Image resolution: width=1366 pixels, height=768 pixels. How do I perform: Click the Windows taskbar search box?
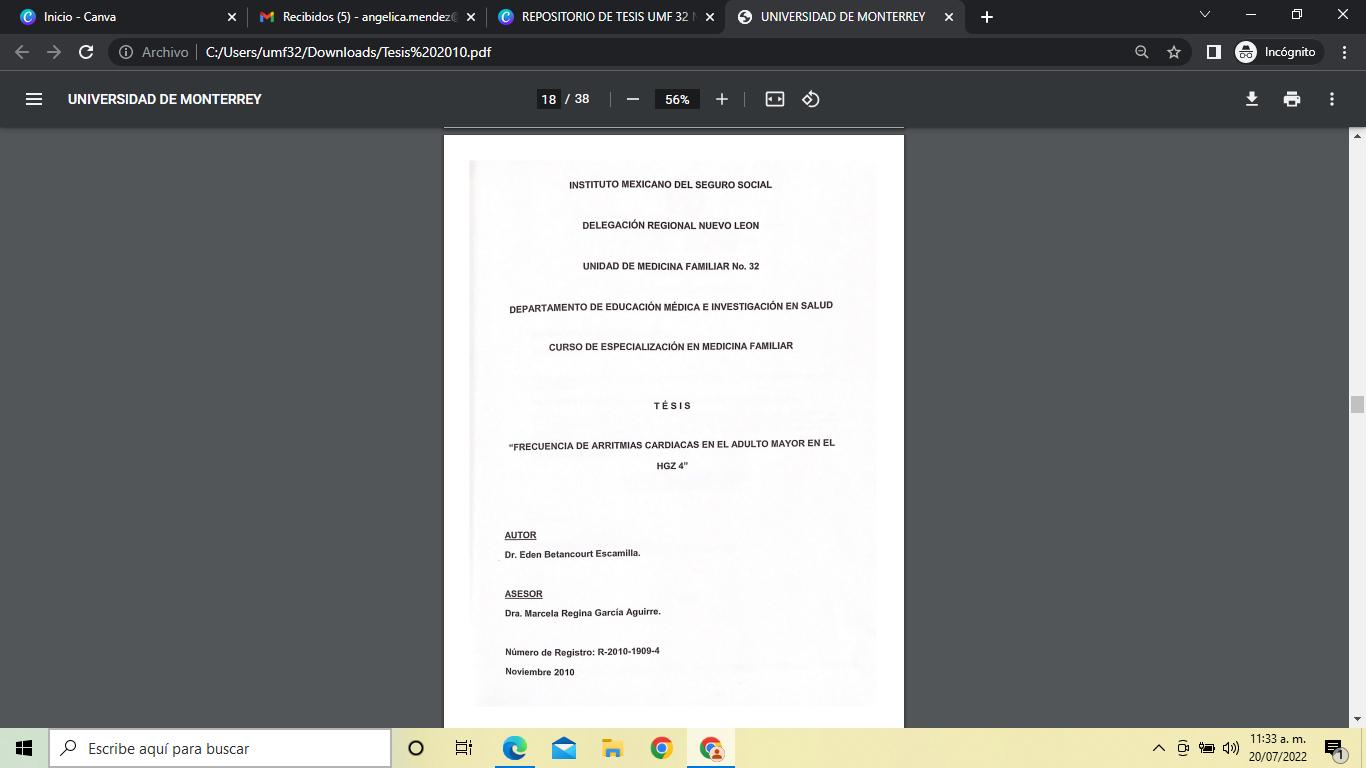[x=220, y=748]
